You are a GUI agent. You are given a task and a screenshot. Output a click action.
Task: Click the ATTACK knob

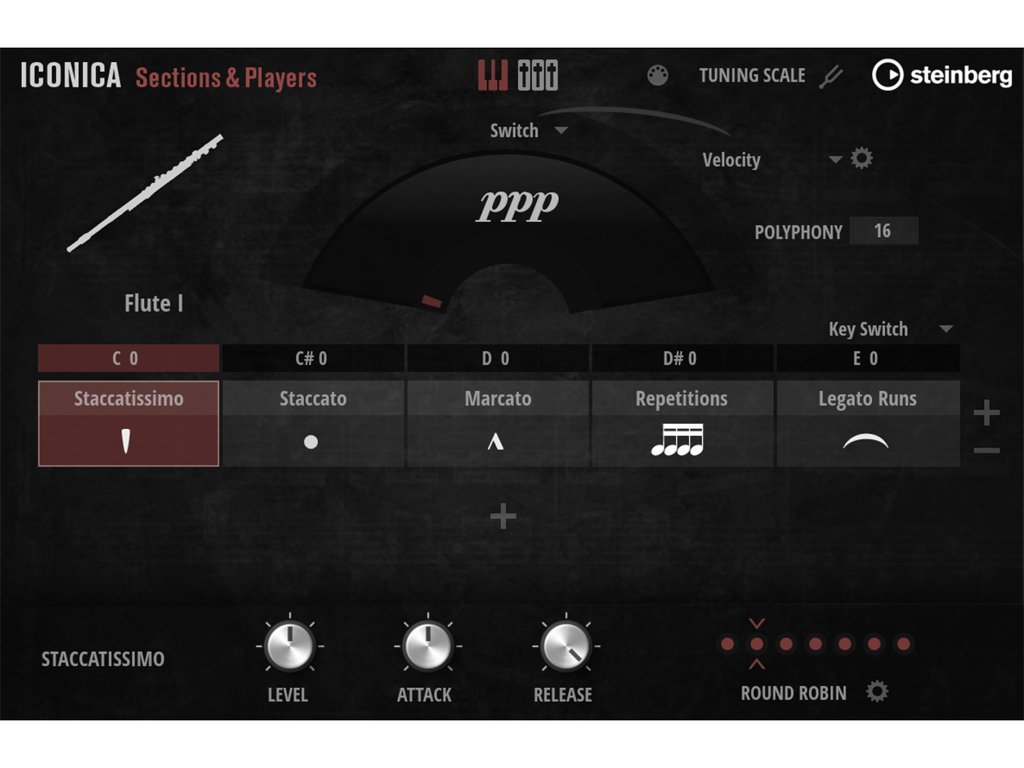pos(427,645)
